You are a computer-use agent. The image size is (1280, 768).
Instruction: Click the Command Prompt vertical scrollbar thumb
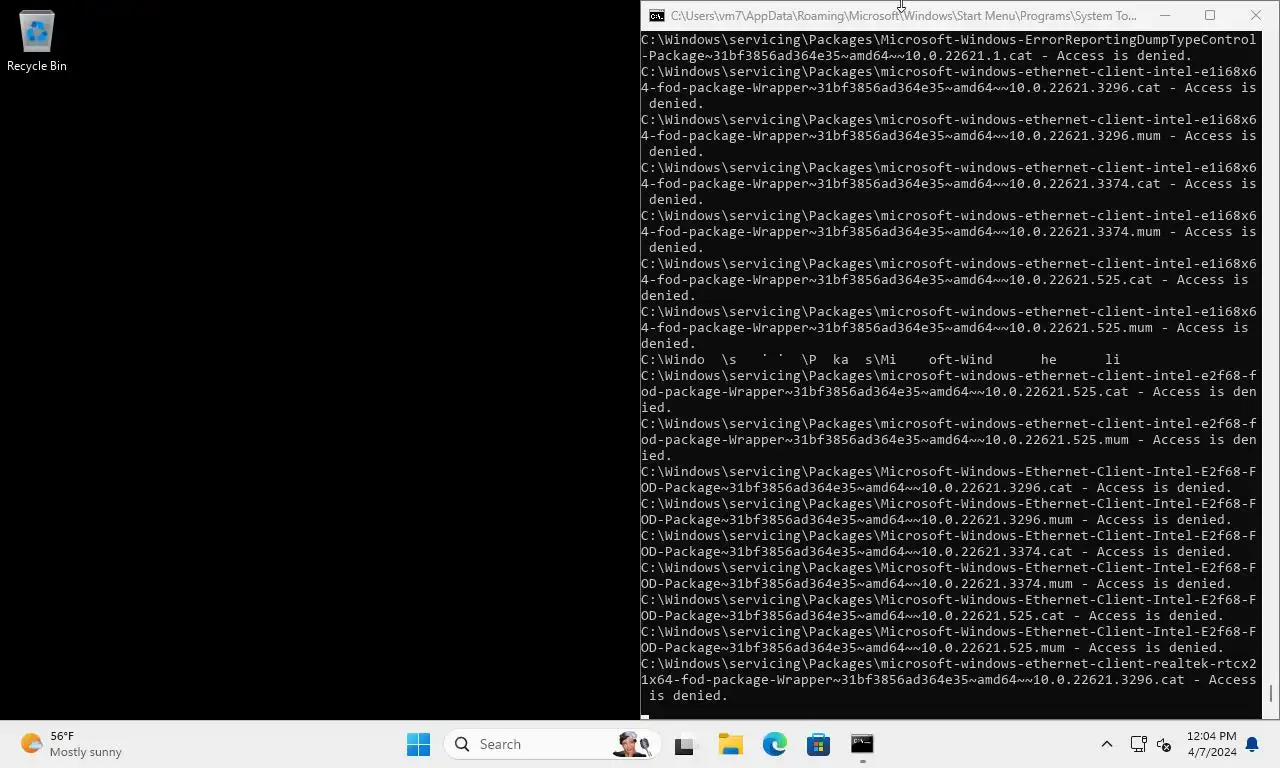1271,693
